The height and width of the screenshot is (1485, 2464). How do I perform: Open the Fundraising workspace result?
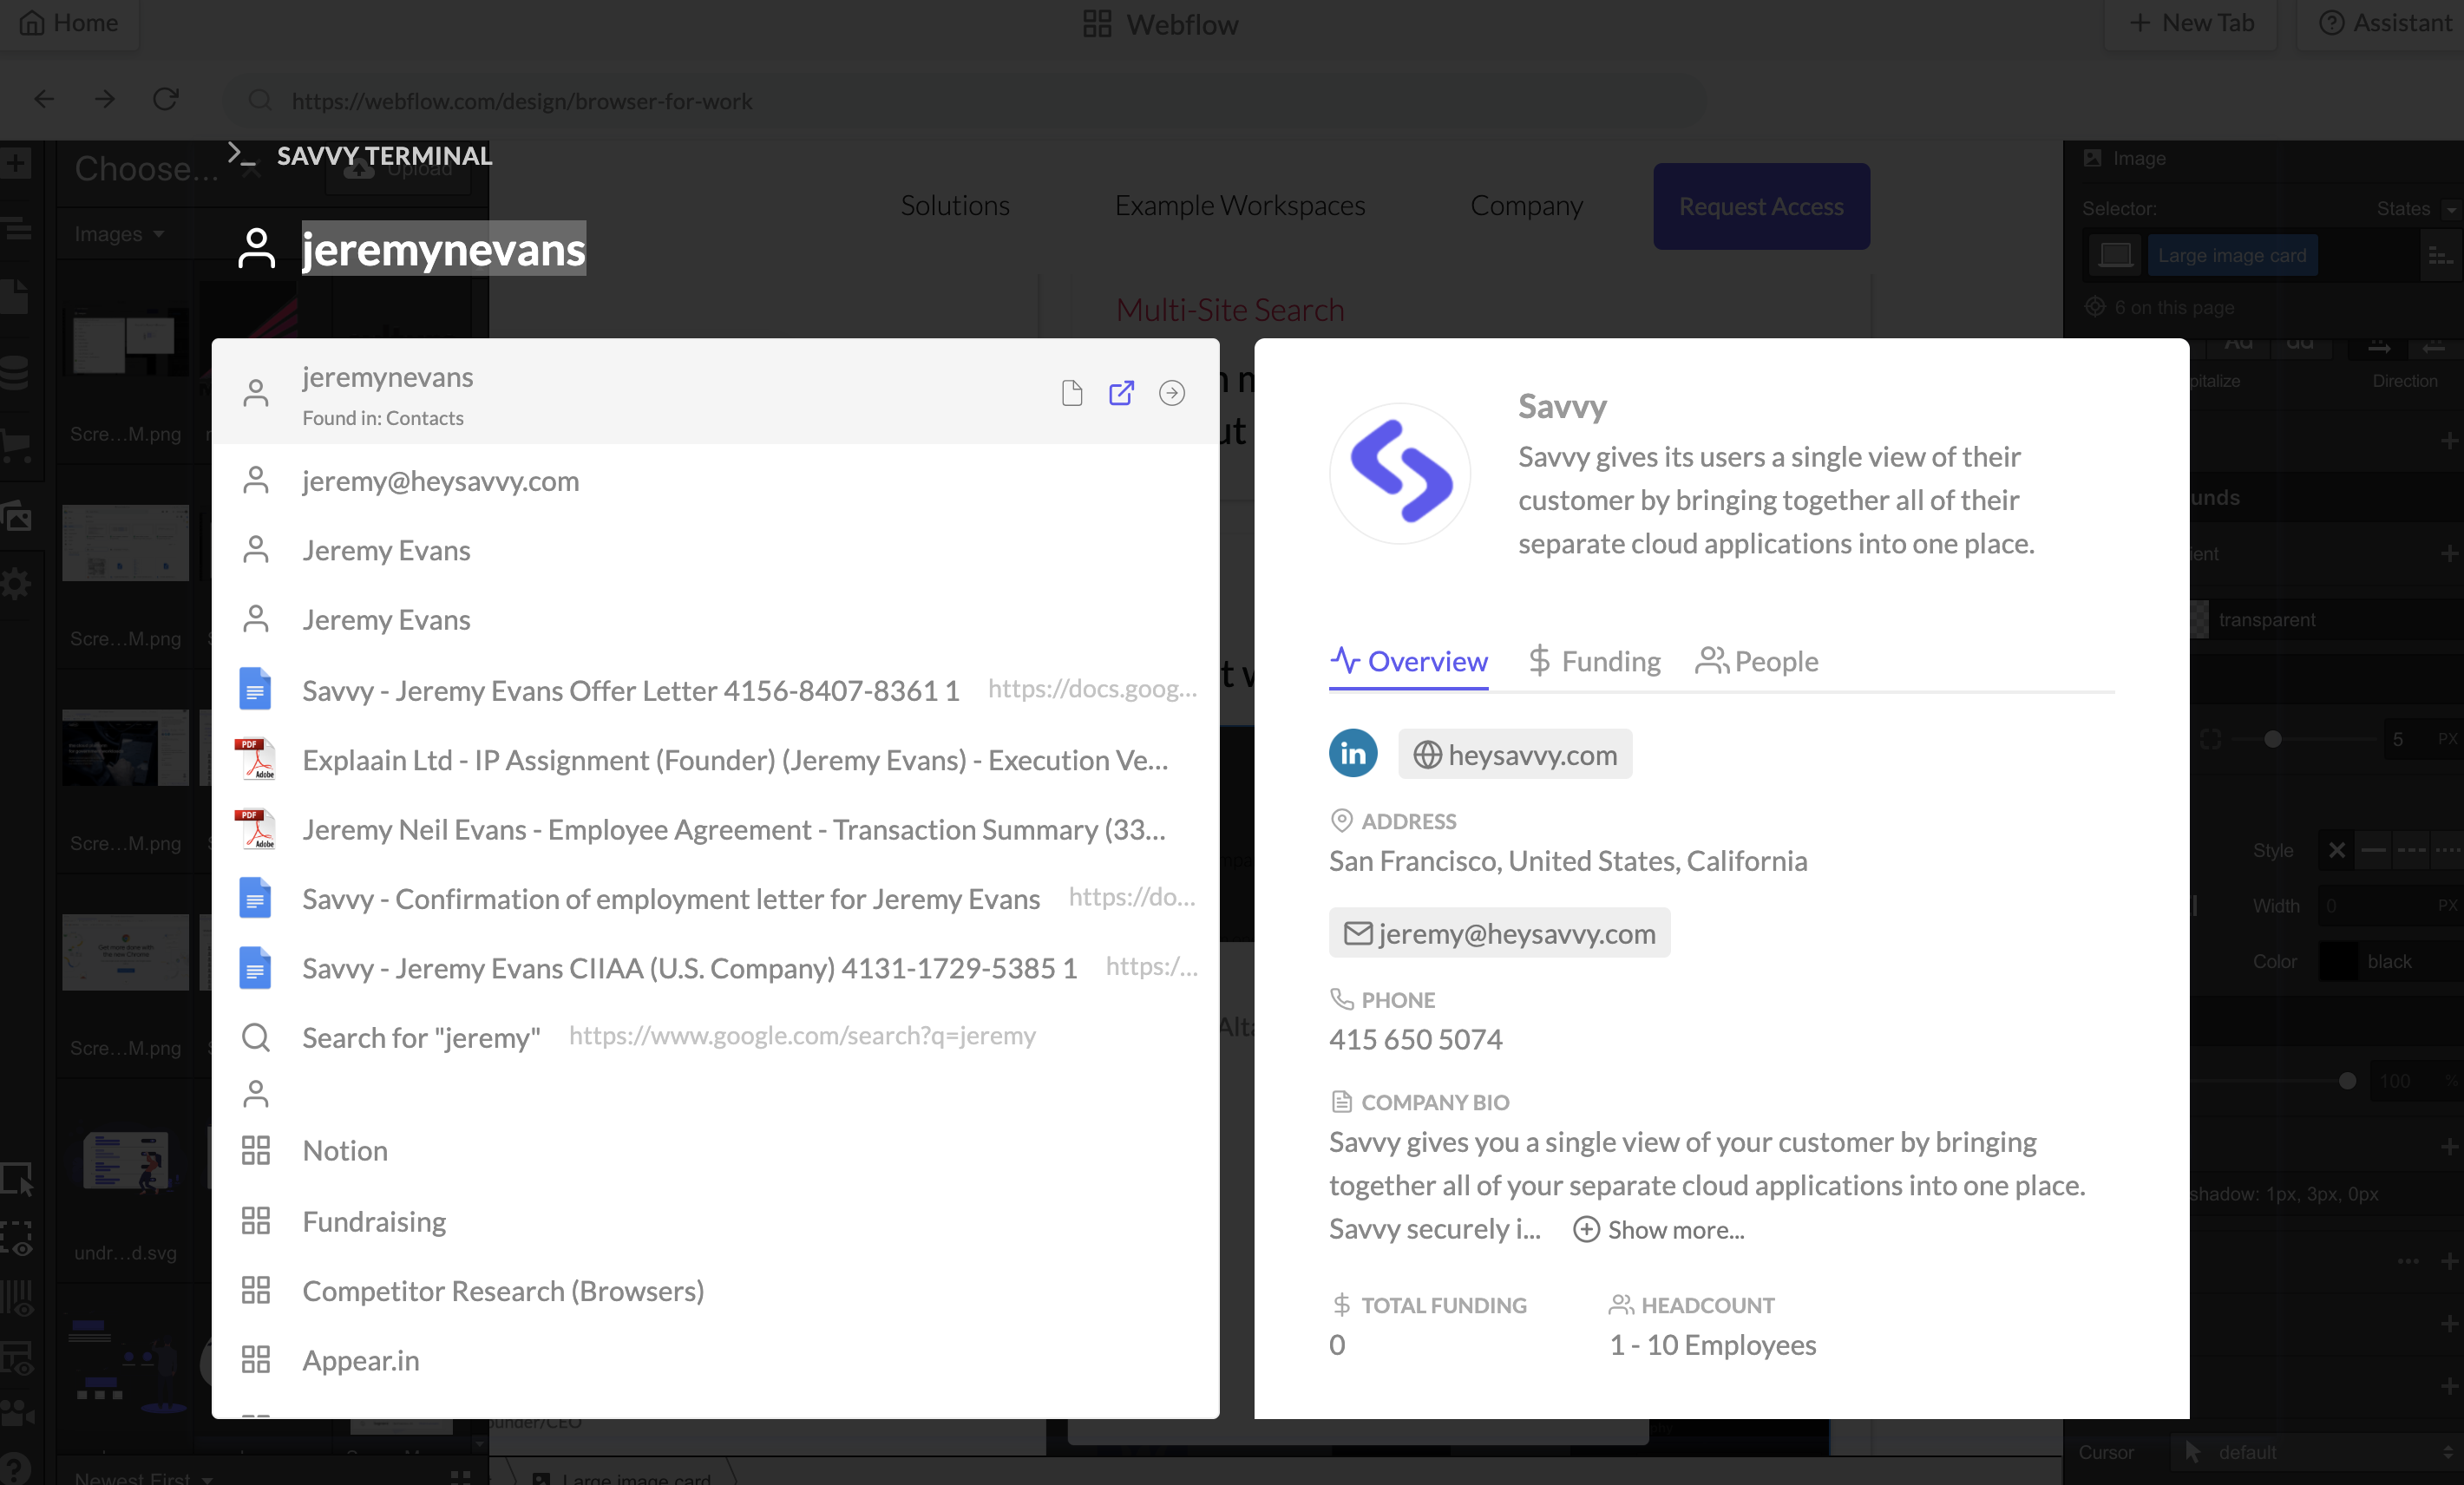point(717,1221)
